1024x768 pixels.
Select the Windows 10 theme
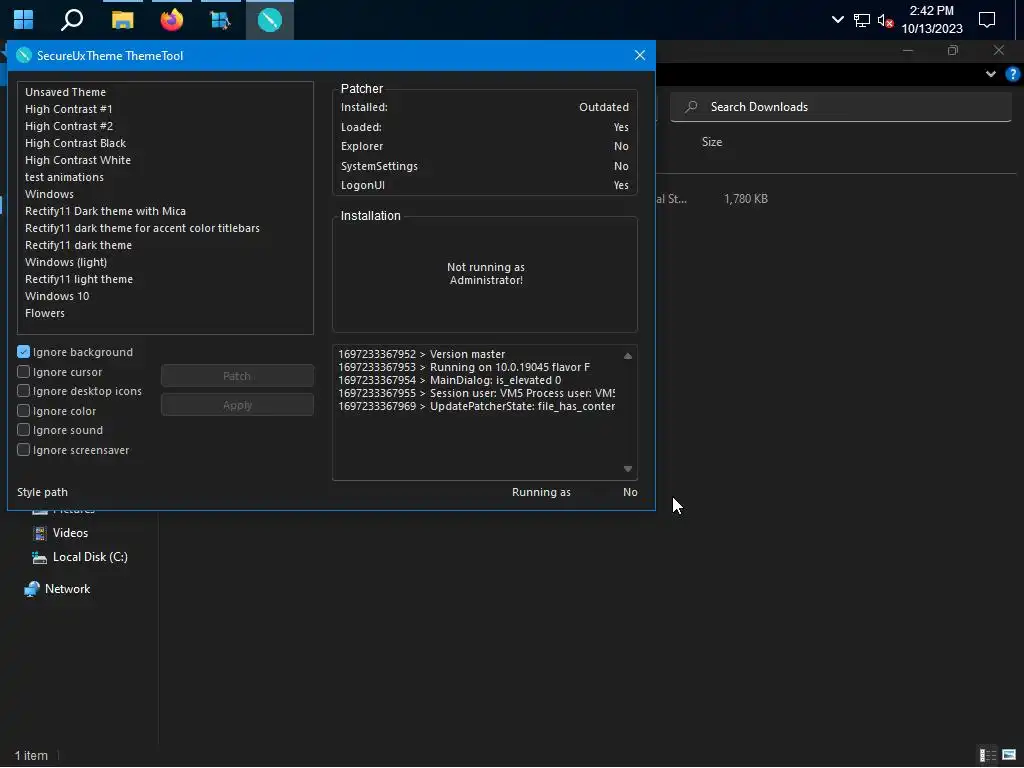click(x=57, y=296)
